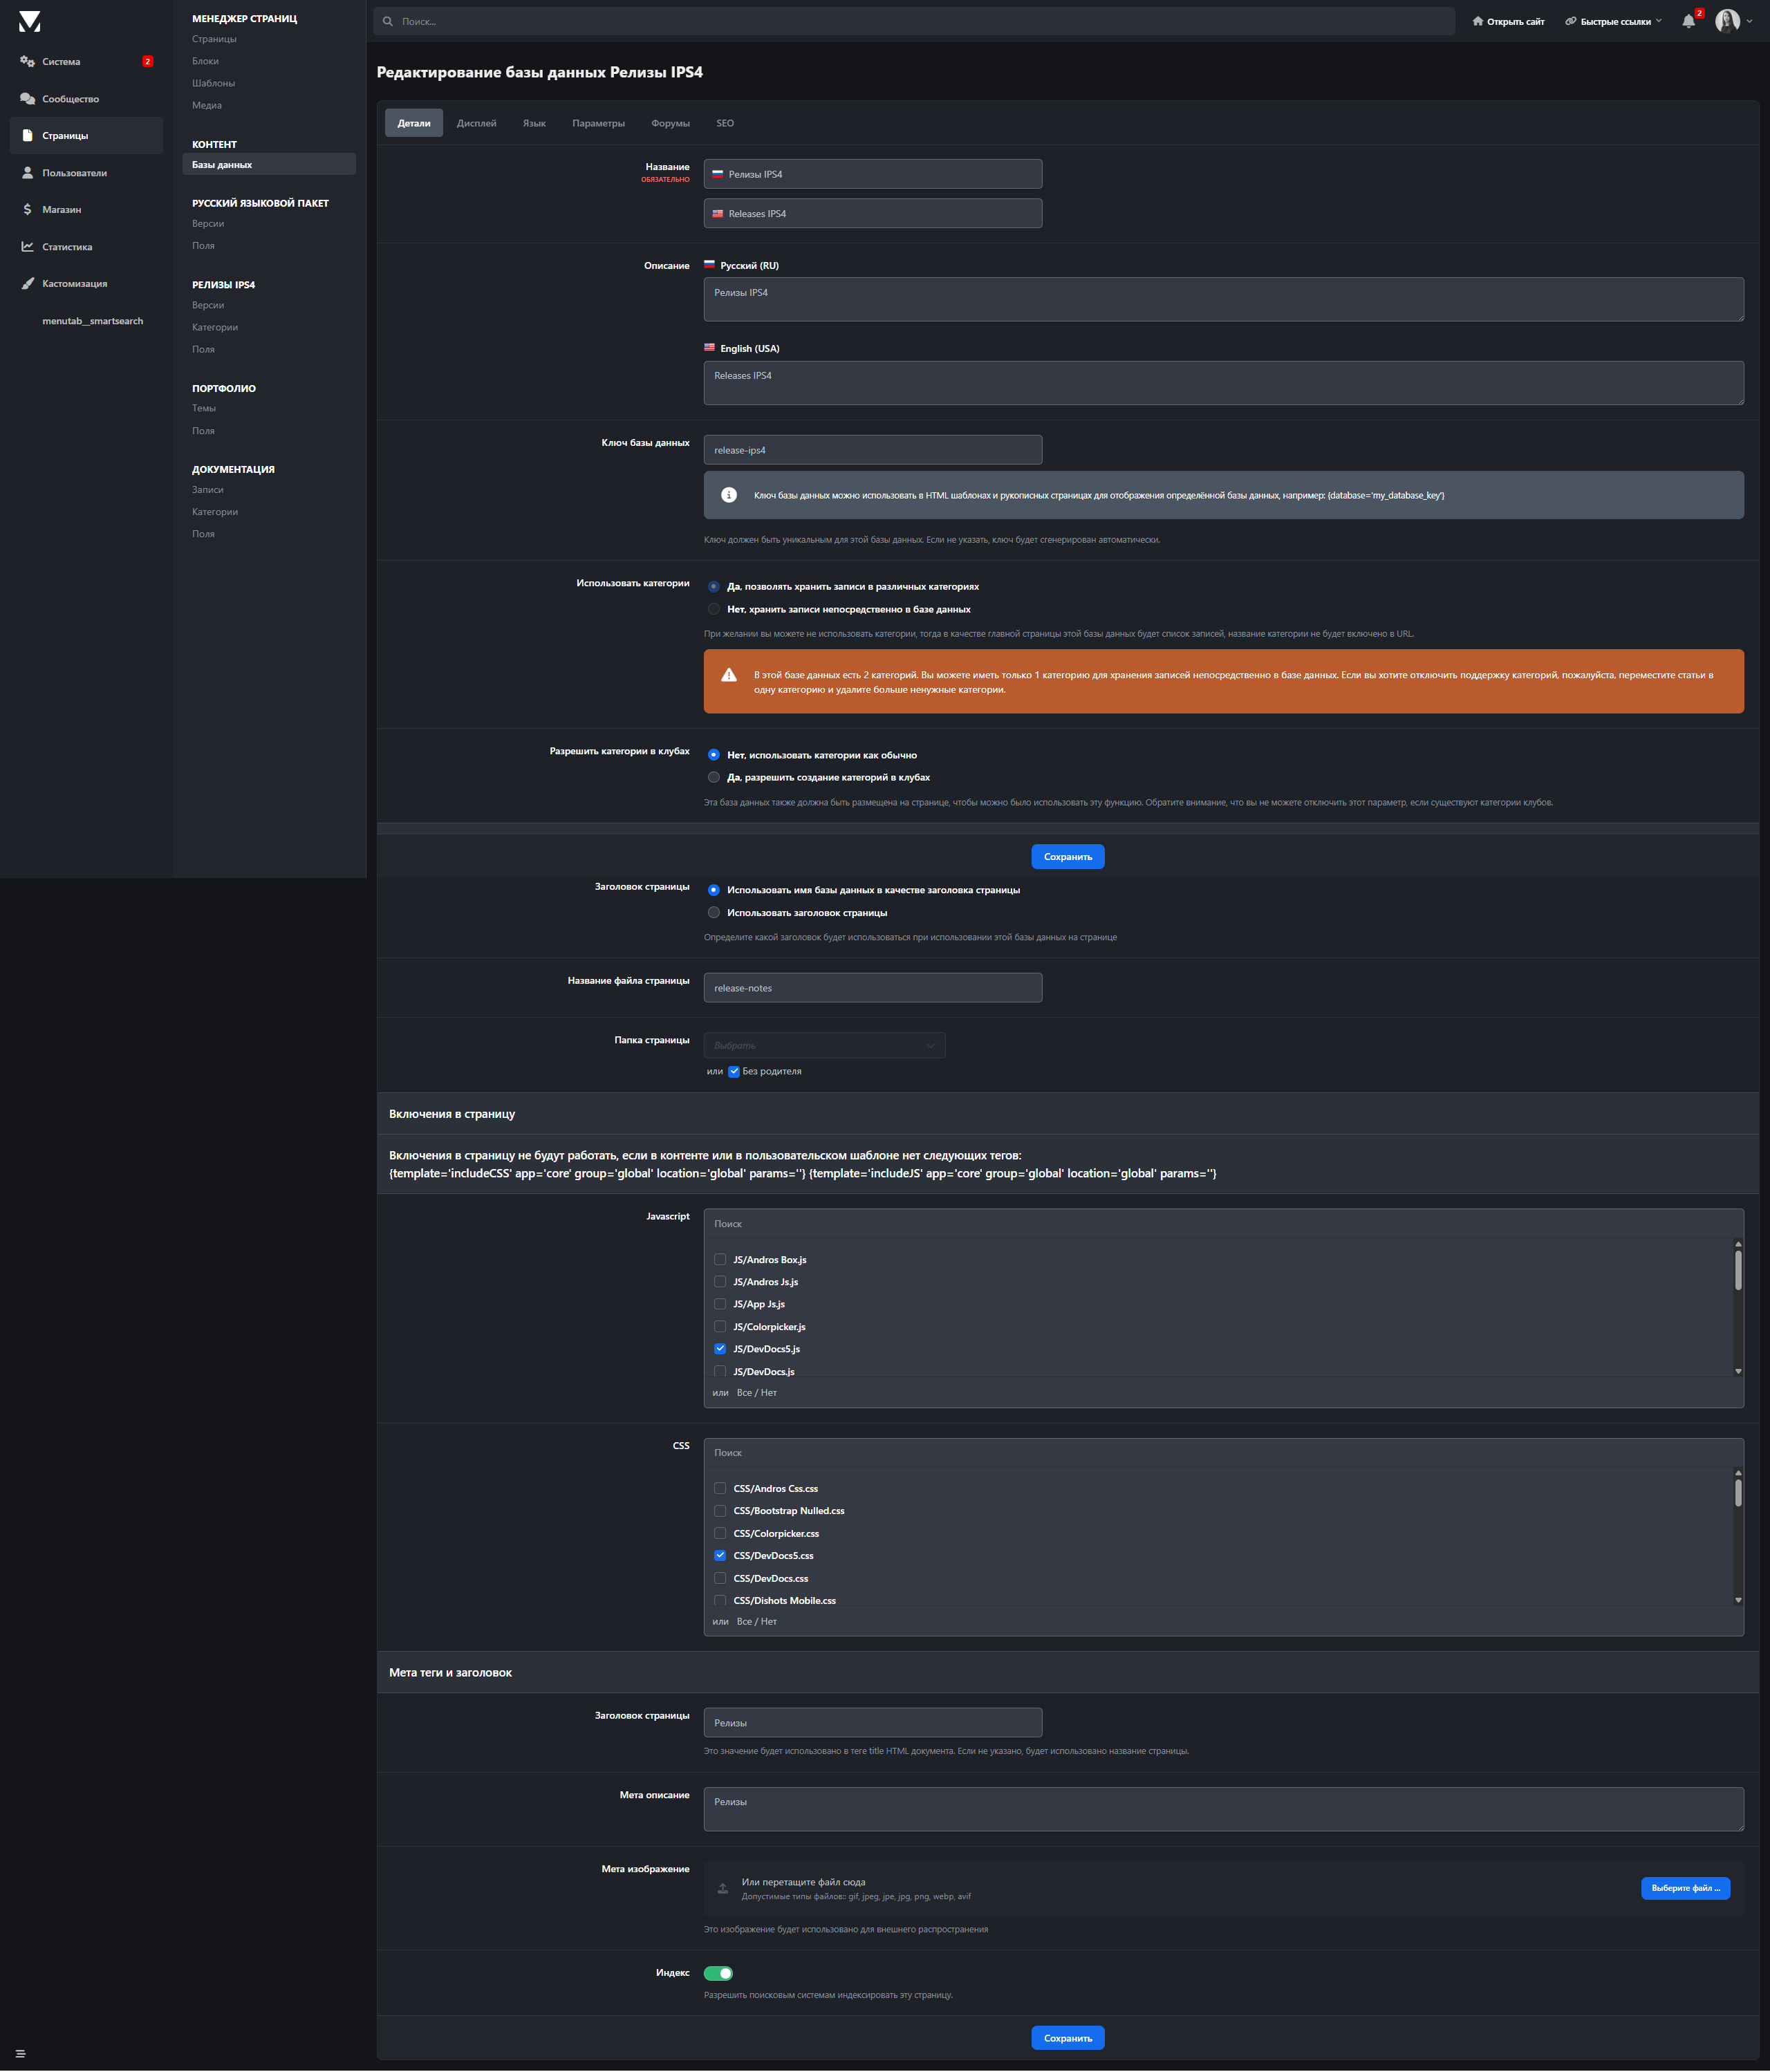This screenshot has width=1770, height=2072.
Task: Check the JS/Andros Box.js checkbox
Action: point(720,1259)
